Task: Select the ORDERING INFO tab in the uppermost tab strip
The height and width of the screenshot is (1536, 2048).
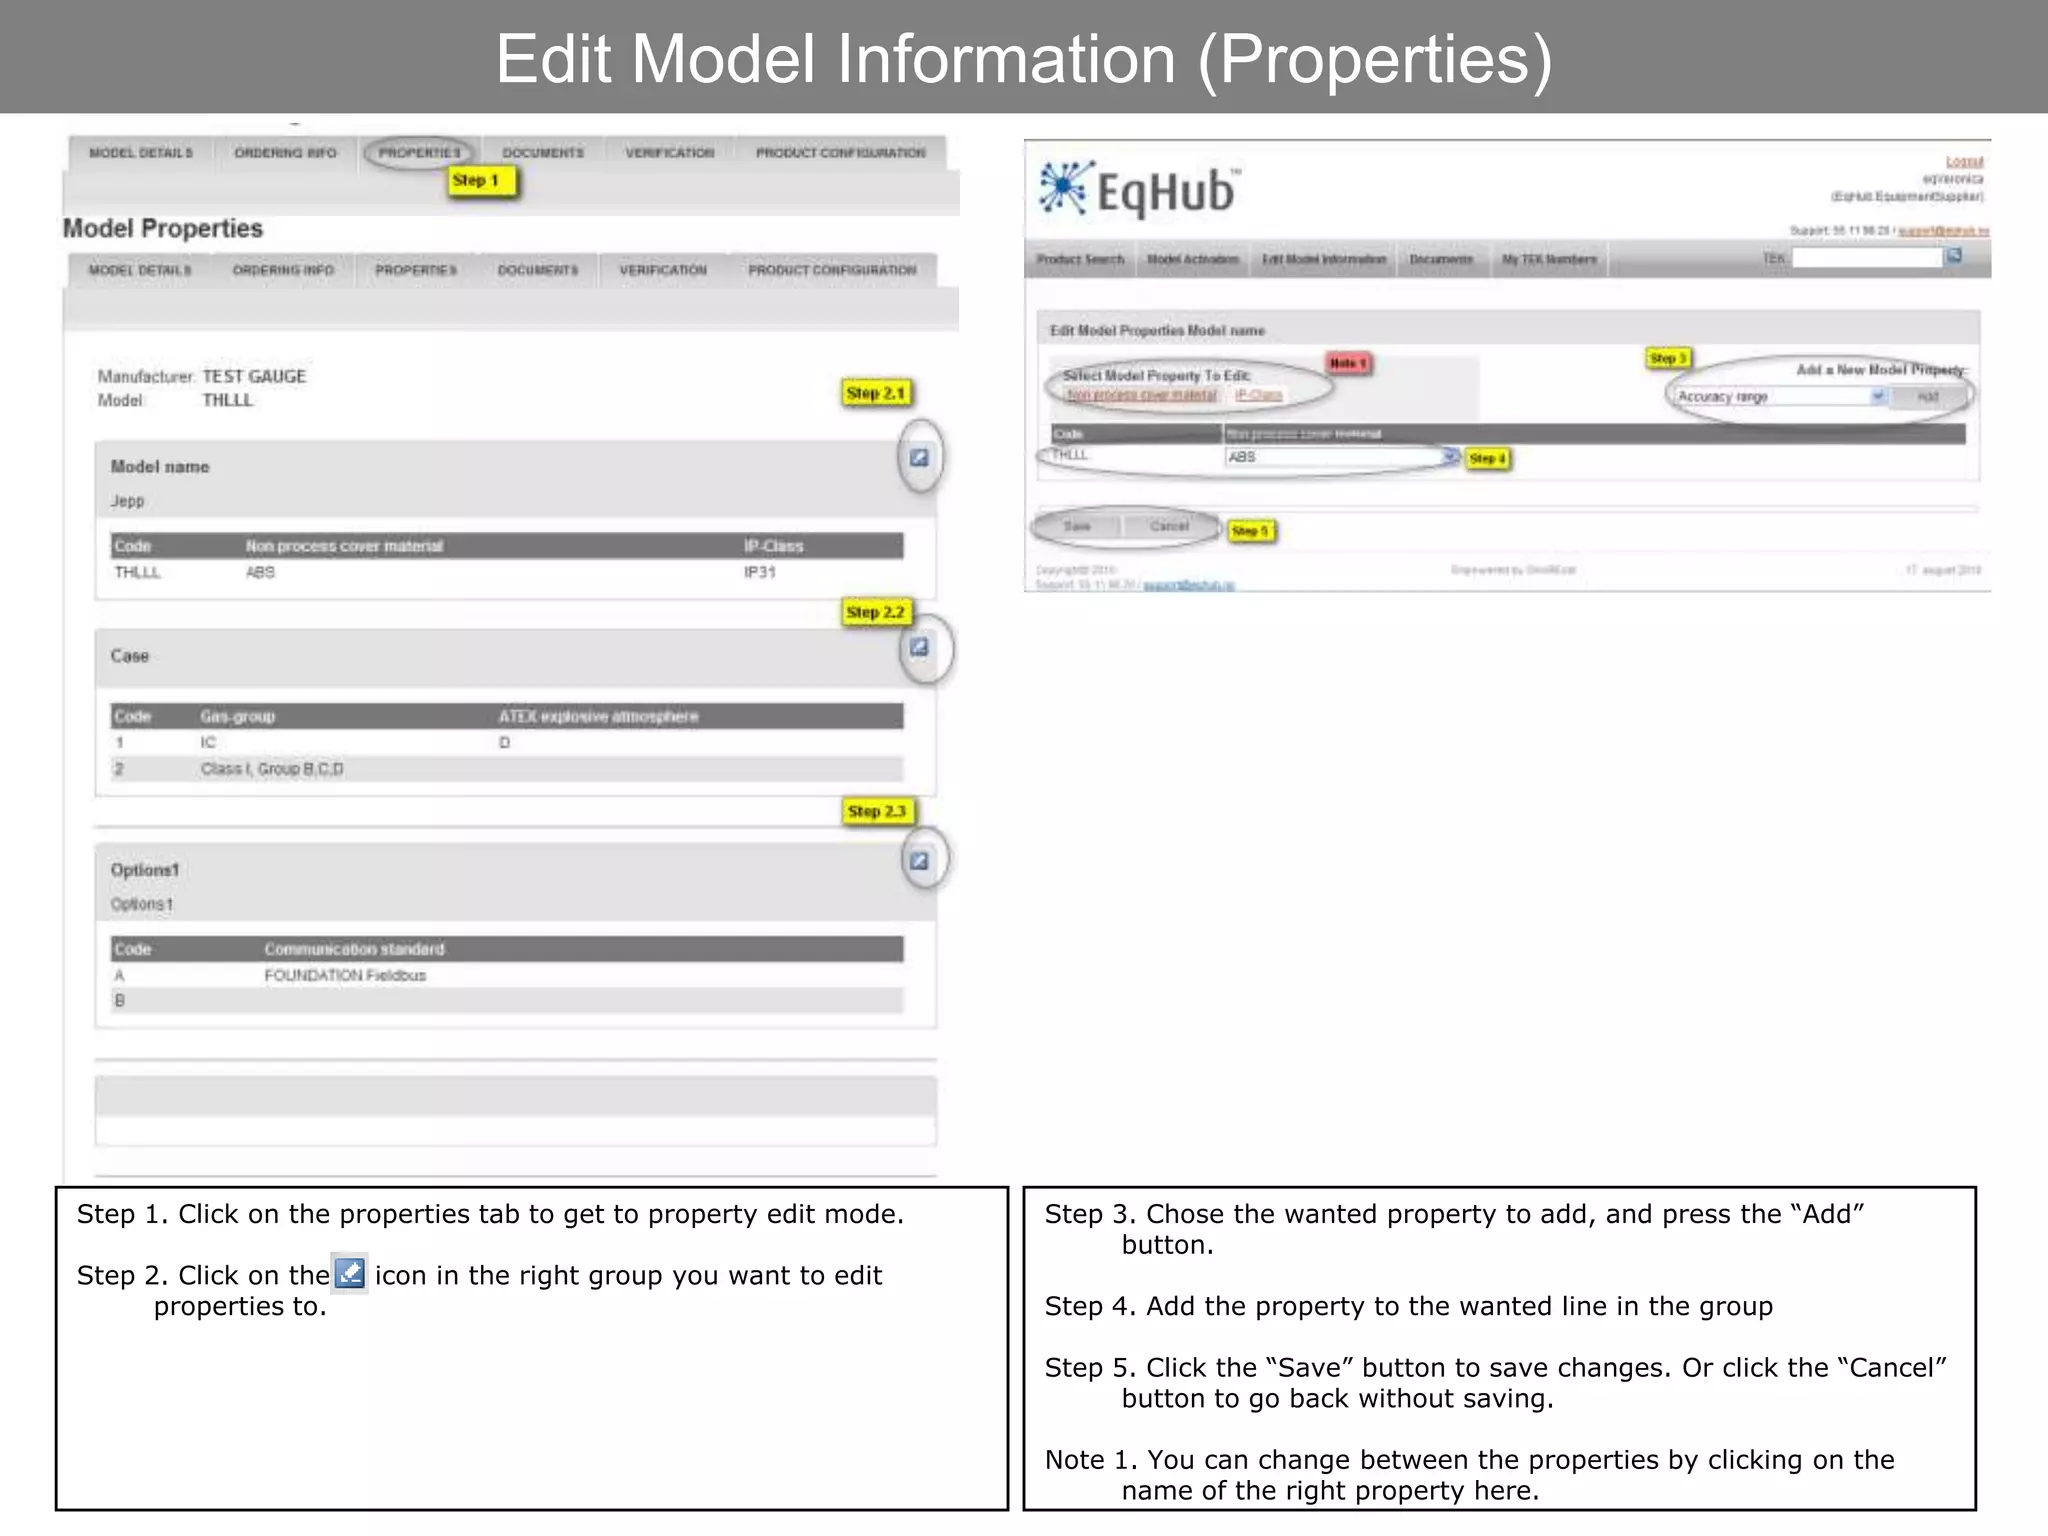Action: pyautogui.click(x=285, y=153)
